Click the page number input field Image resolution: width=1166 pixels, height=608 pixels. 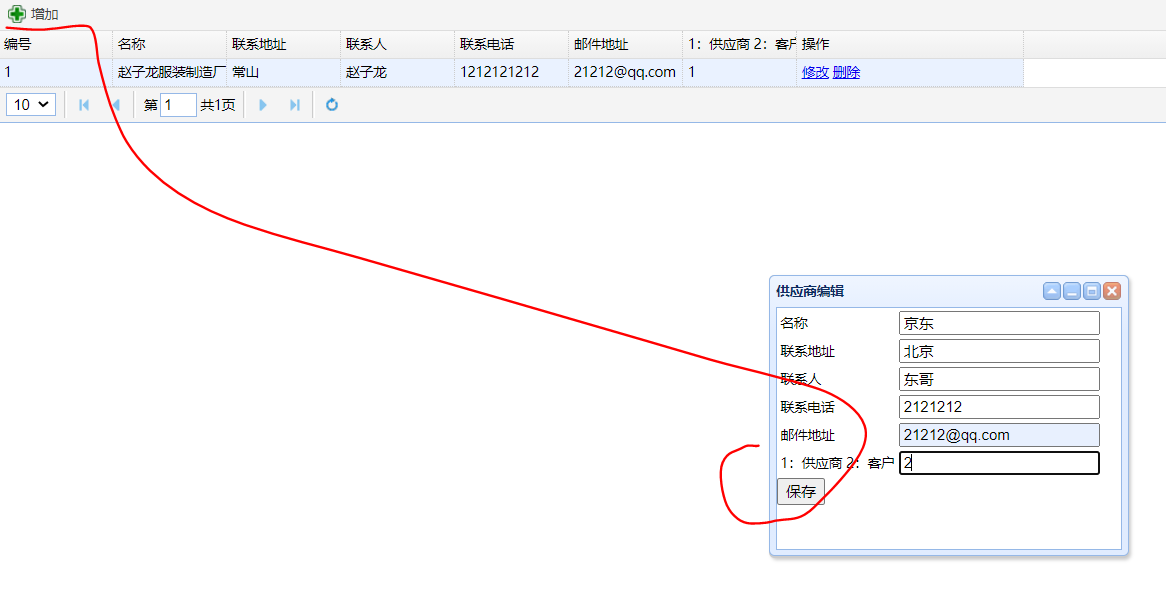click(178, 105)
